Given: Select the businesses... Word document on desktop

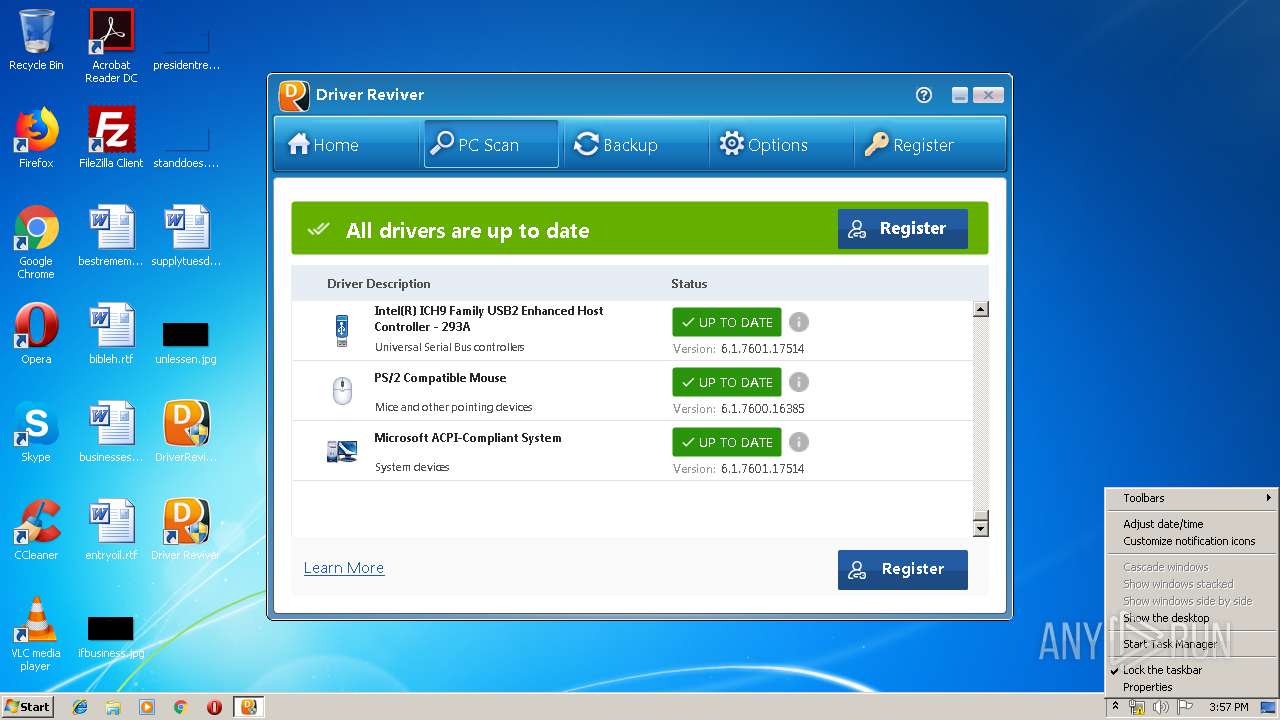Looking at the screenshot, I should coord(111,432).
